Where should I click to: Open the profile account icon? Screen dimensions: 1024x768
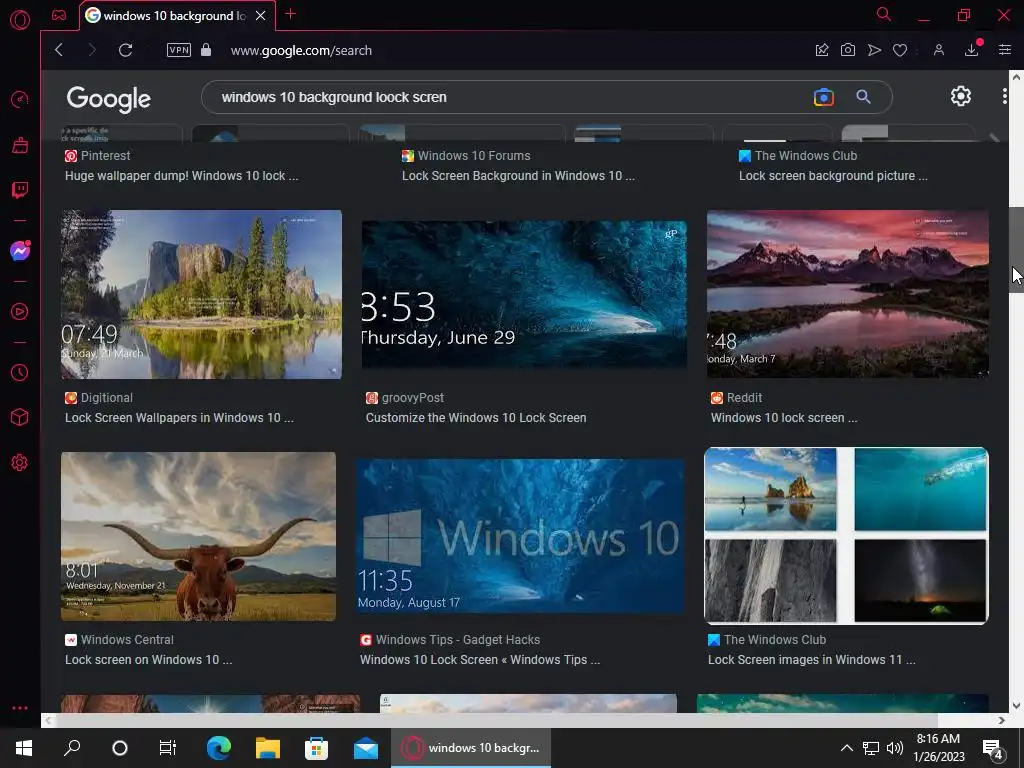click(938, 50)
